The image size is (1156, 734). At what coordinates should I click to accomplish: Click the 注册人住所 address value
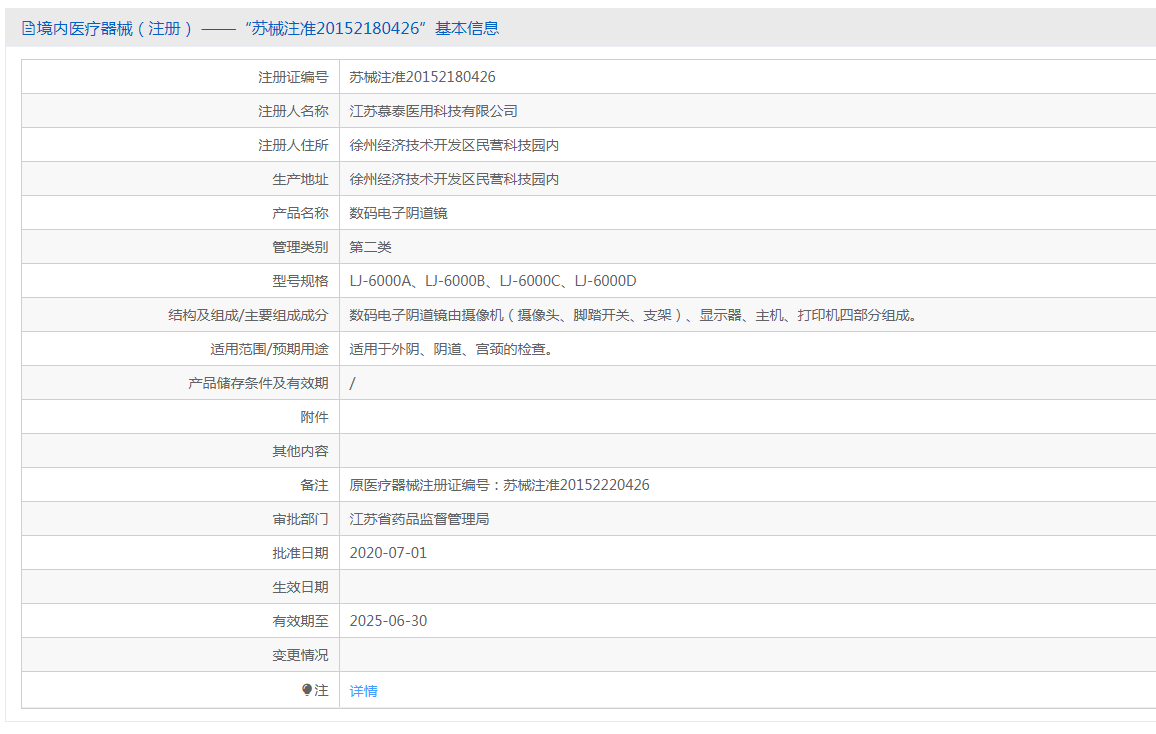pos(454,145)
